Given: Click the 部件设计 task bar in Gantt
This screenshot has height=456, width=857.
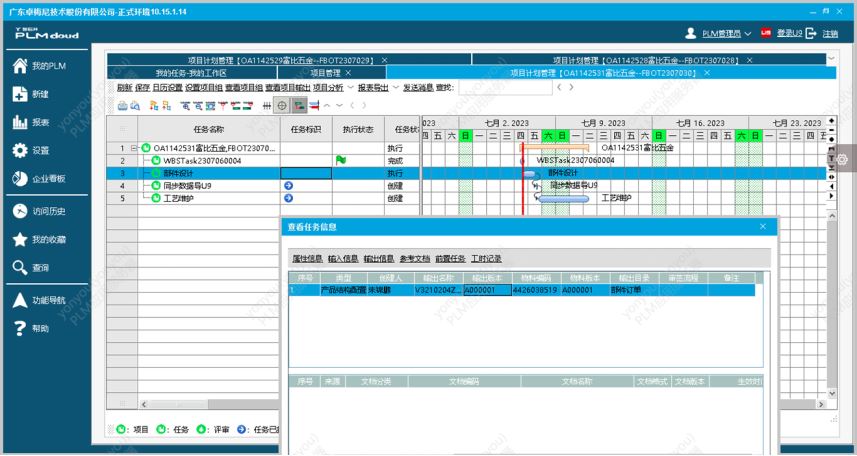Looking at the screenshot, I should coord(529,173).
